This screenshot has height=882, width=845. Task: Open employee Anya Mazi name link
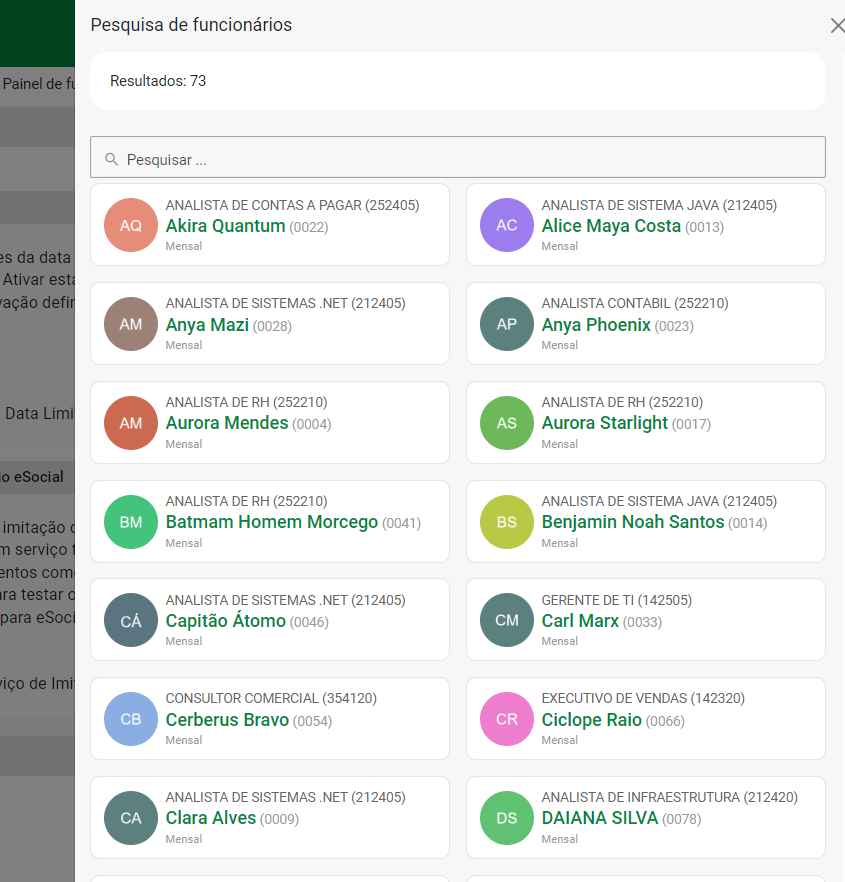207,325
